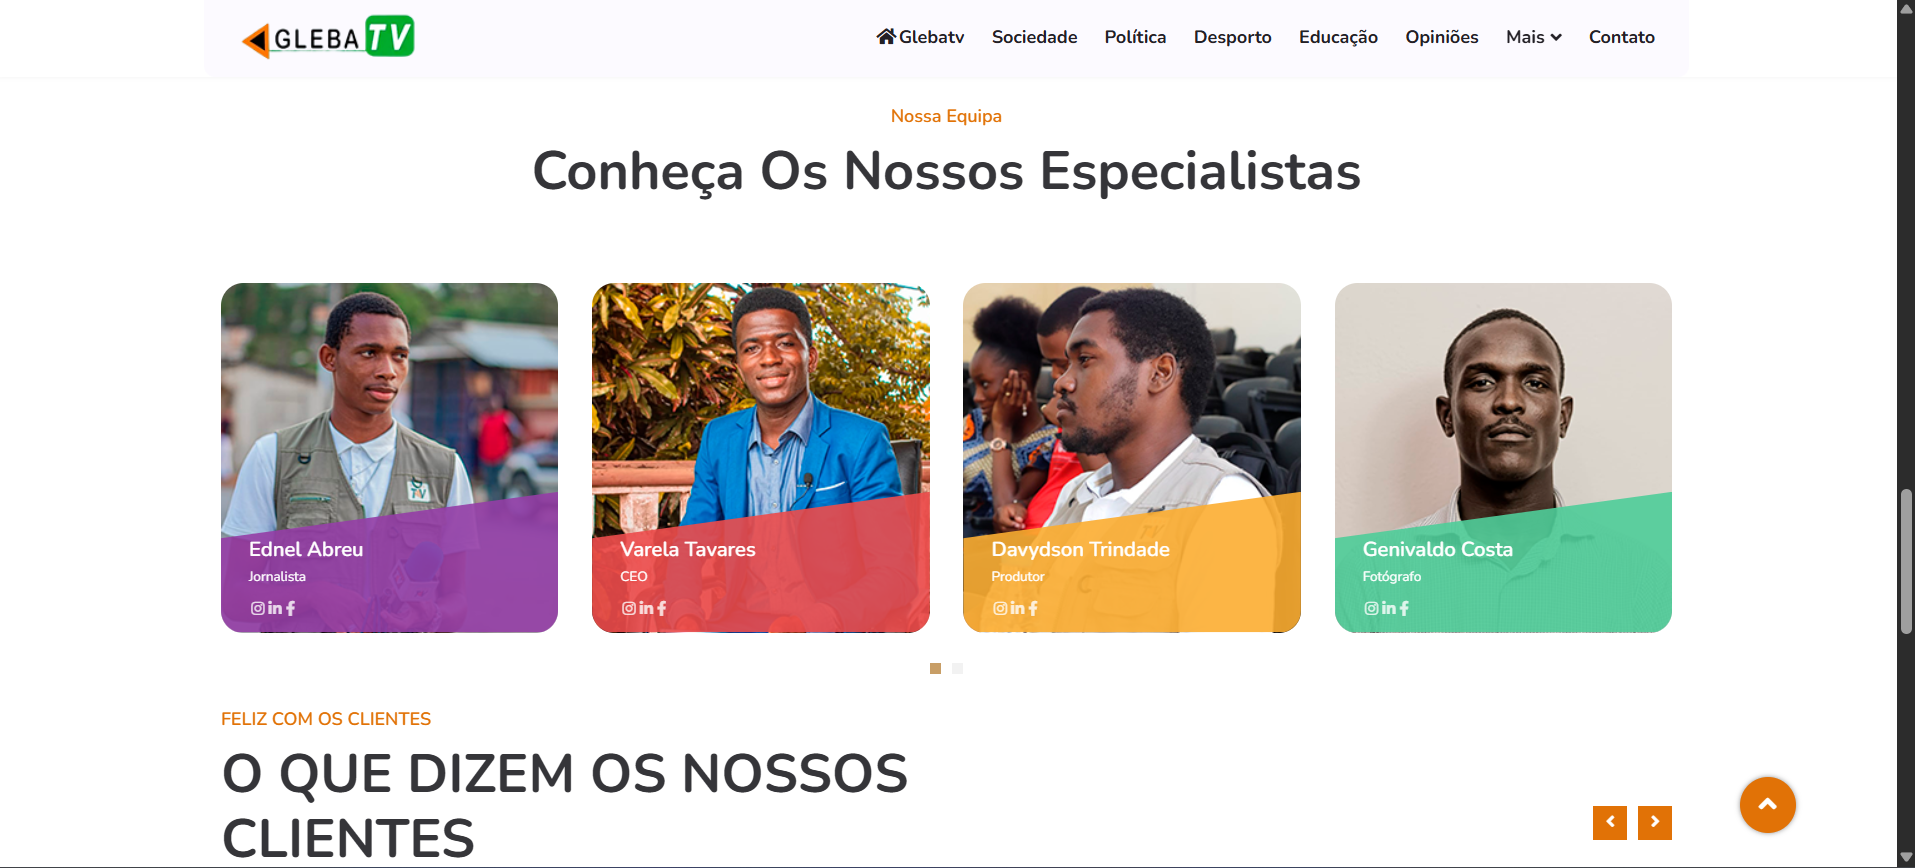
Task: Go to Glebatv home link
Action: pyautogui.click(x=920, y=37)
